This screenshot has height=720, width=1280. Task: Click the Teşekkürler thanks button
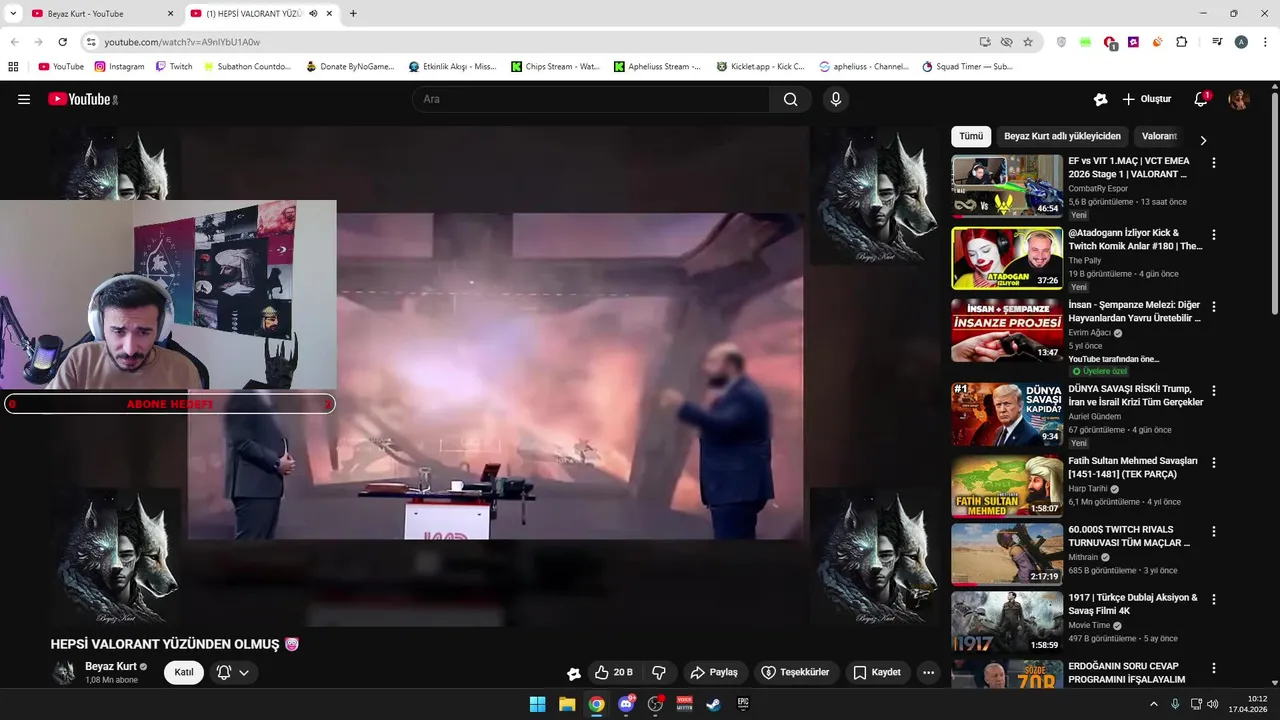(x=795, y=672)
